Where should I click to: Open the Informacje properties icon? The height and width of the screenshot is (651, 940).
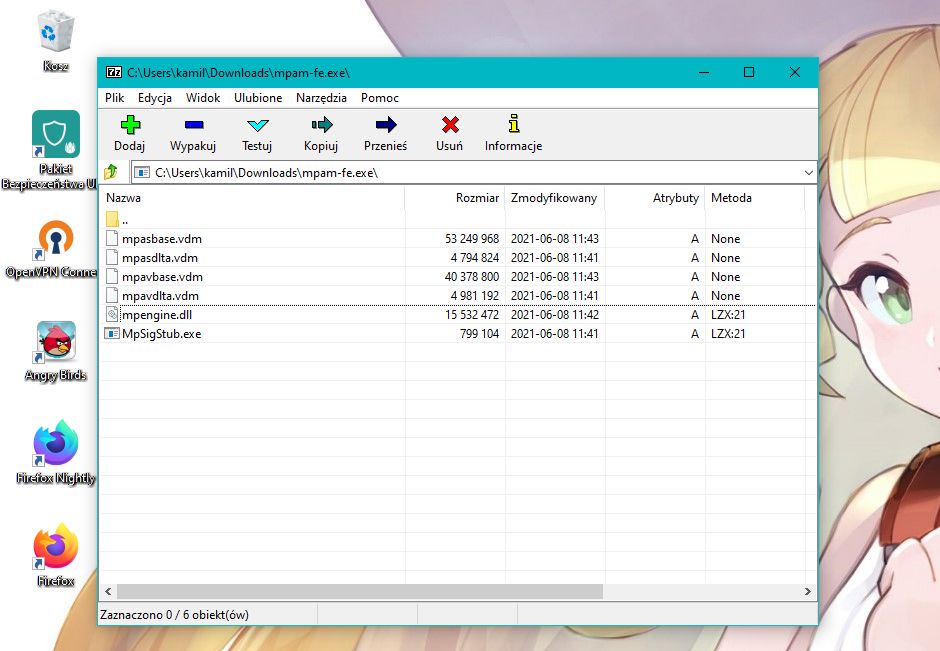(x=513, y=125)
